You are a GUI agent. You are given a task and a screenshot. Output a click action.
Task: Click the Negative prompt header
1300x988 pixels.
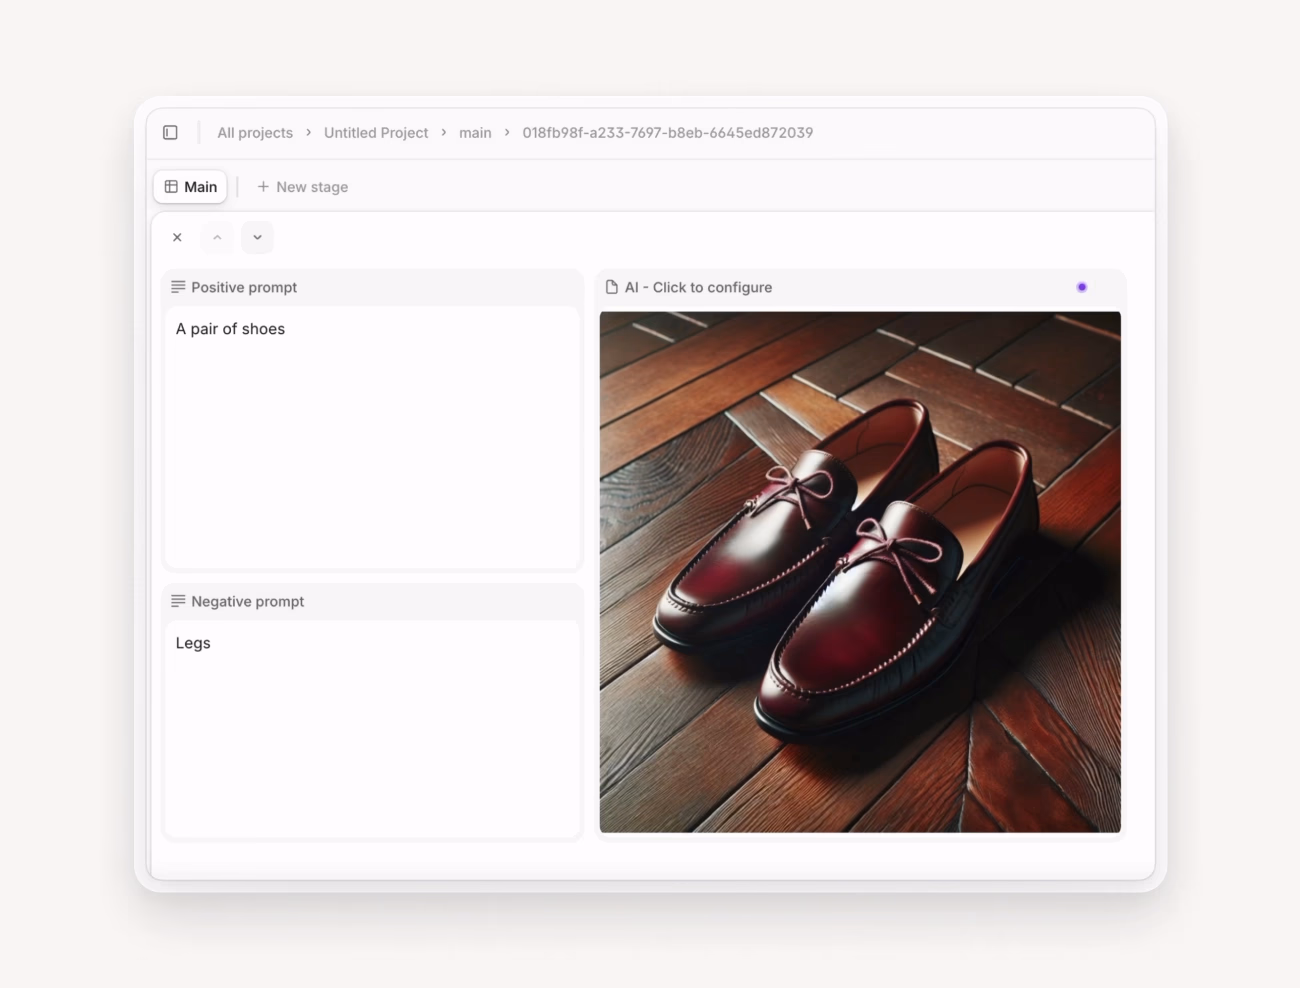[x=372, y=601]
